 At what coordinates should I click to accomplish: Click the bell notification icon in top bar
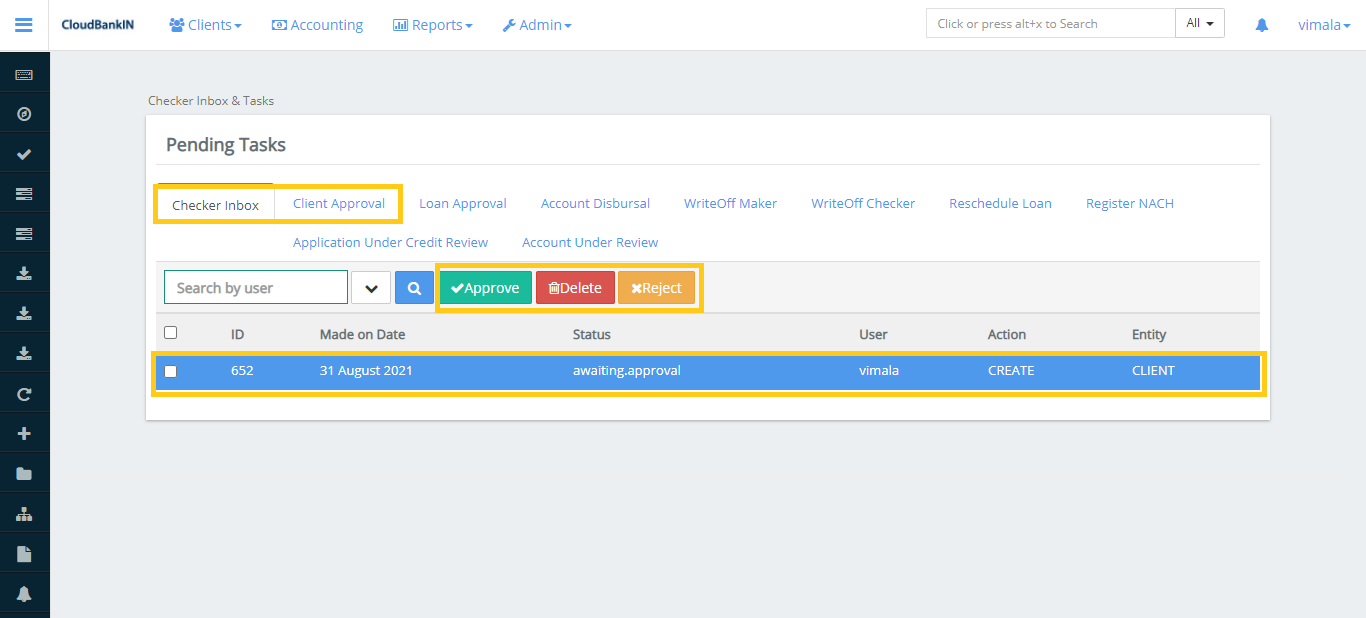coord(1261,24)
